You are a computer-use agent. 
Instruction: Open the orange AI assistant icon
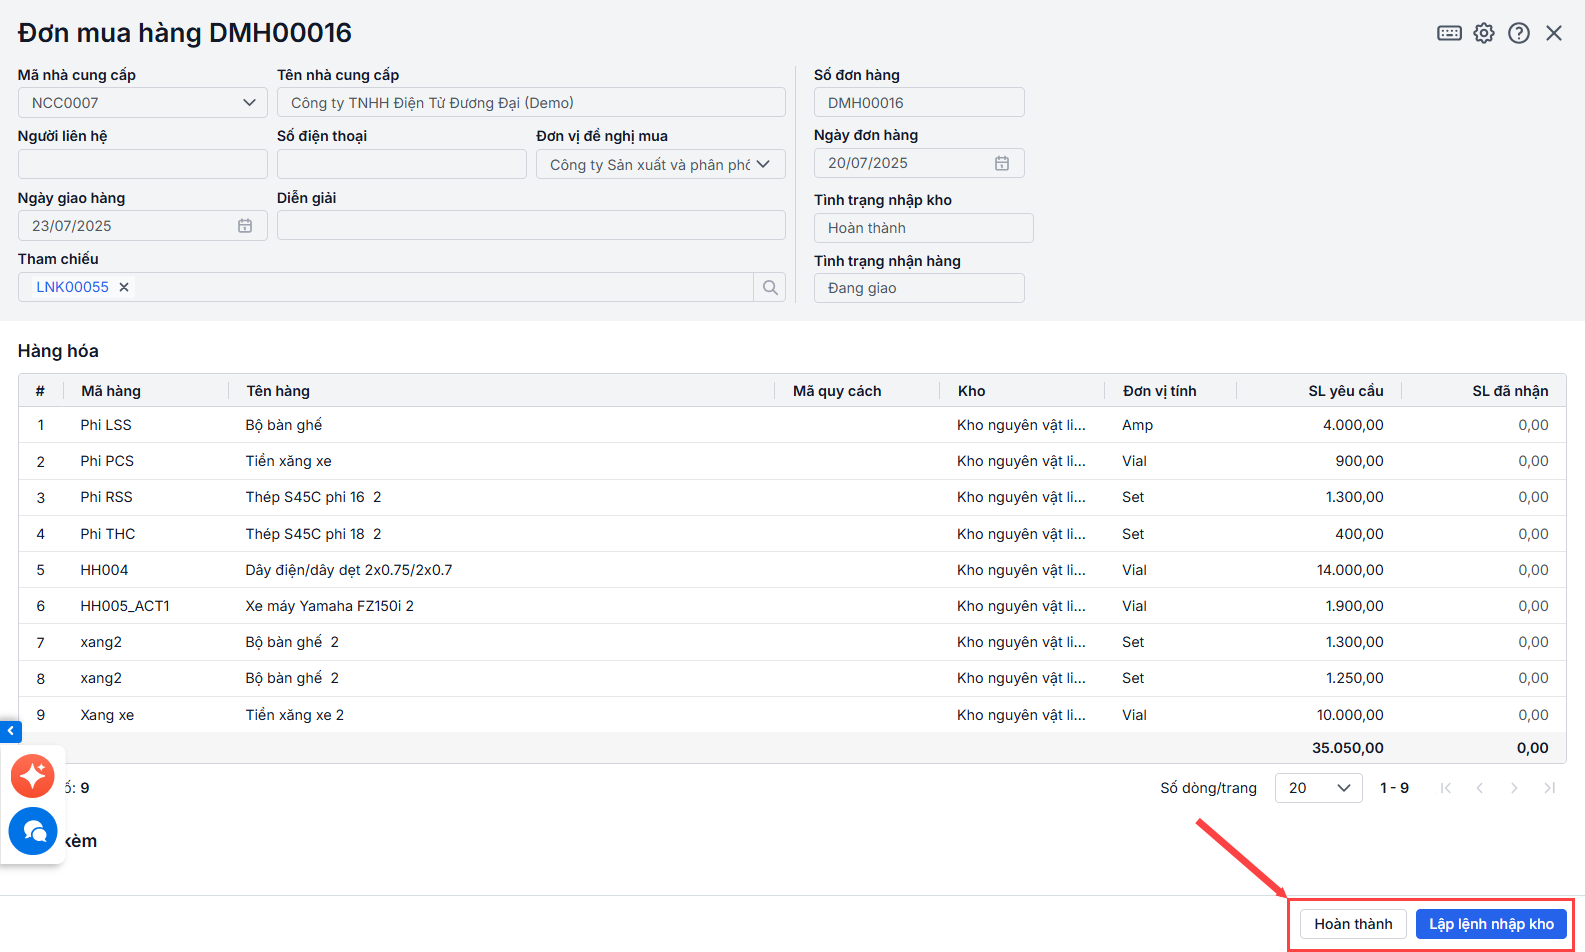33,776
